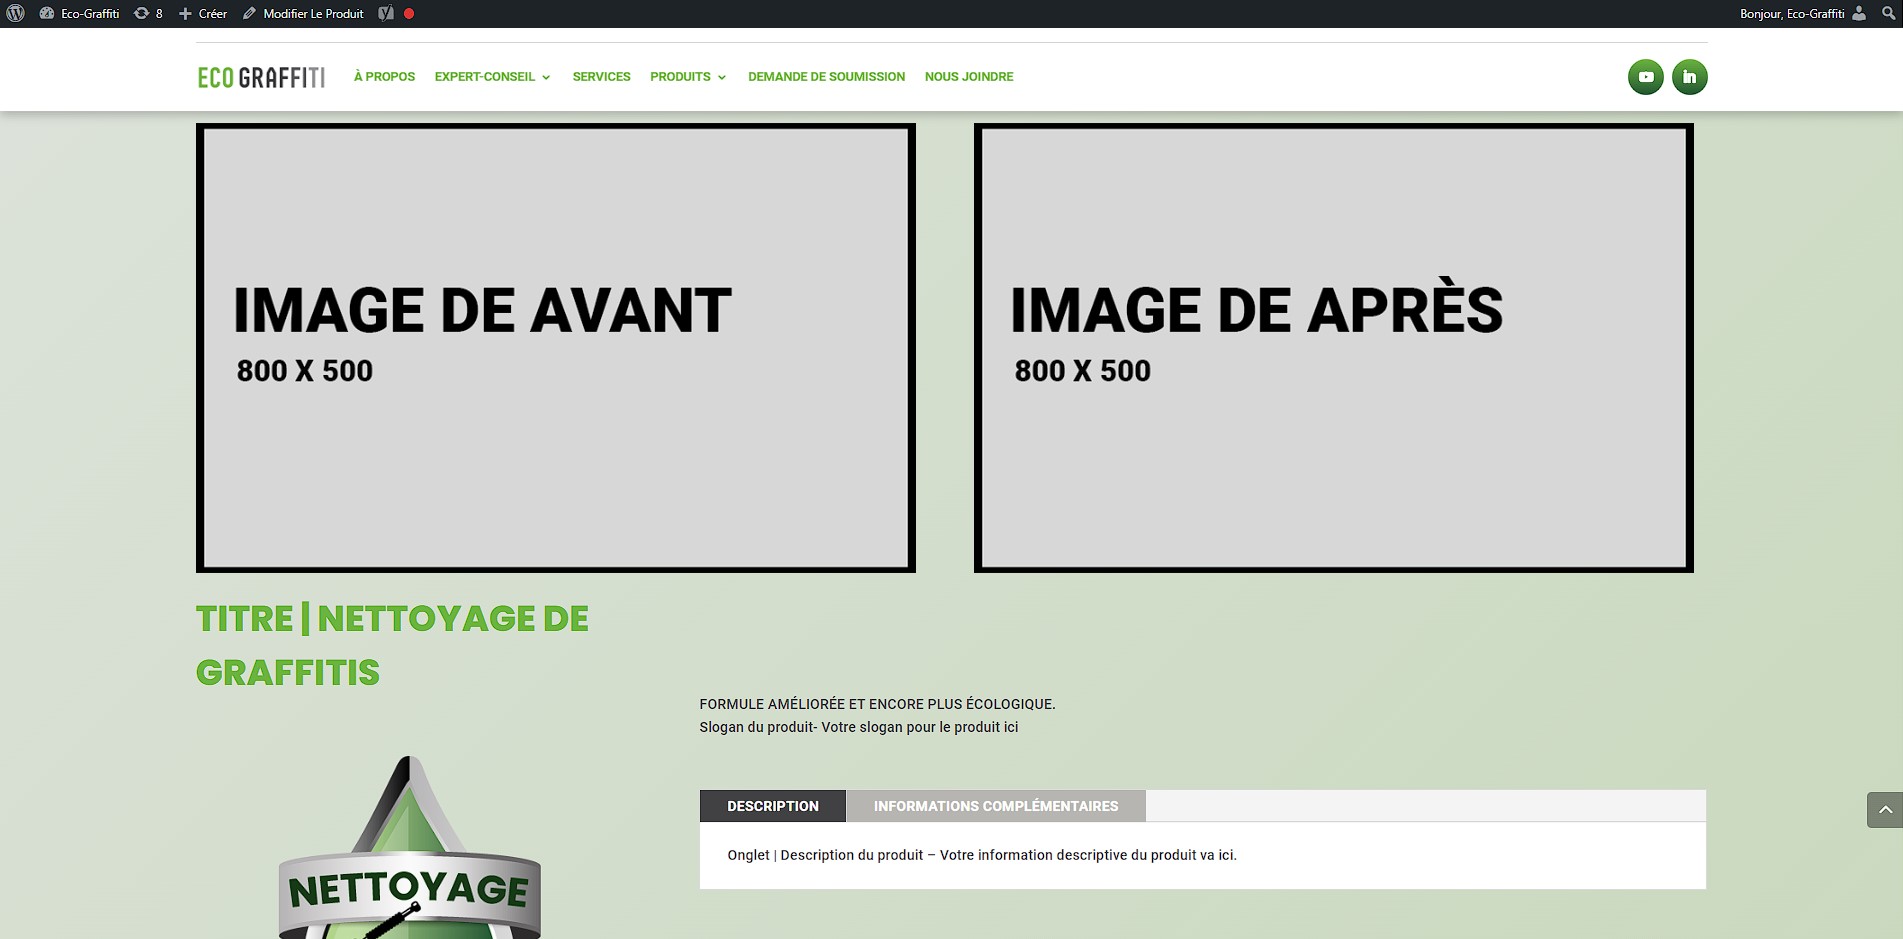Expand the Expert-Conseil dropdown chevron
The image size is (1903, 939).
click(x=546, y=77)
